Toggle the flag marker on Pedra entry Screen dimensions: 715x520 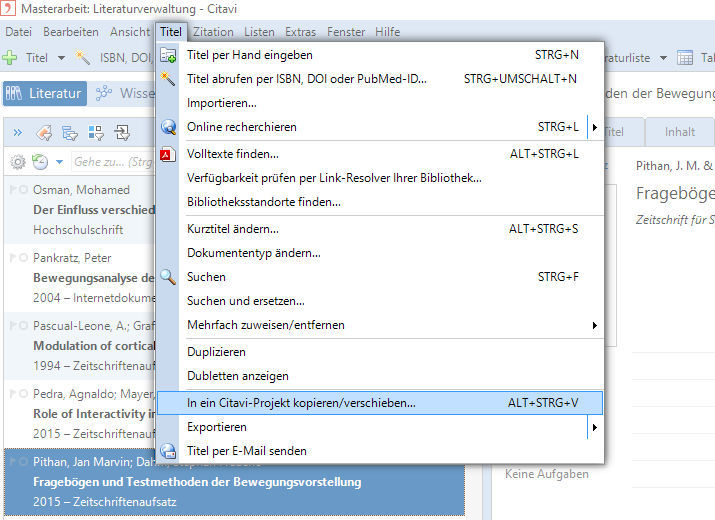tap(13, 393)
